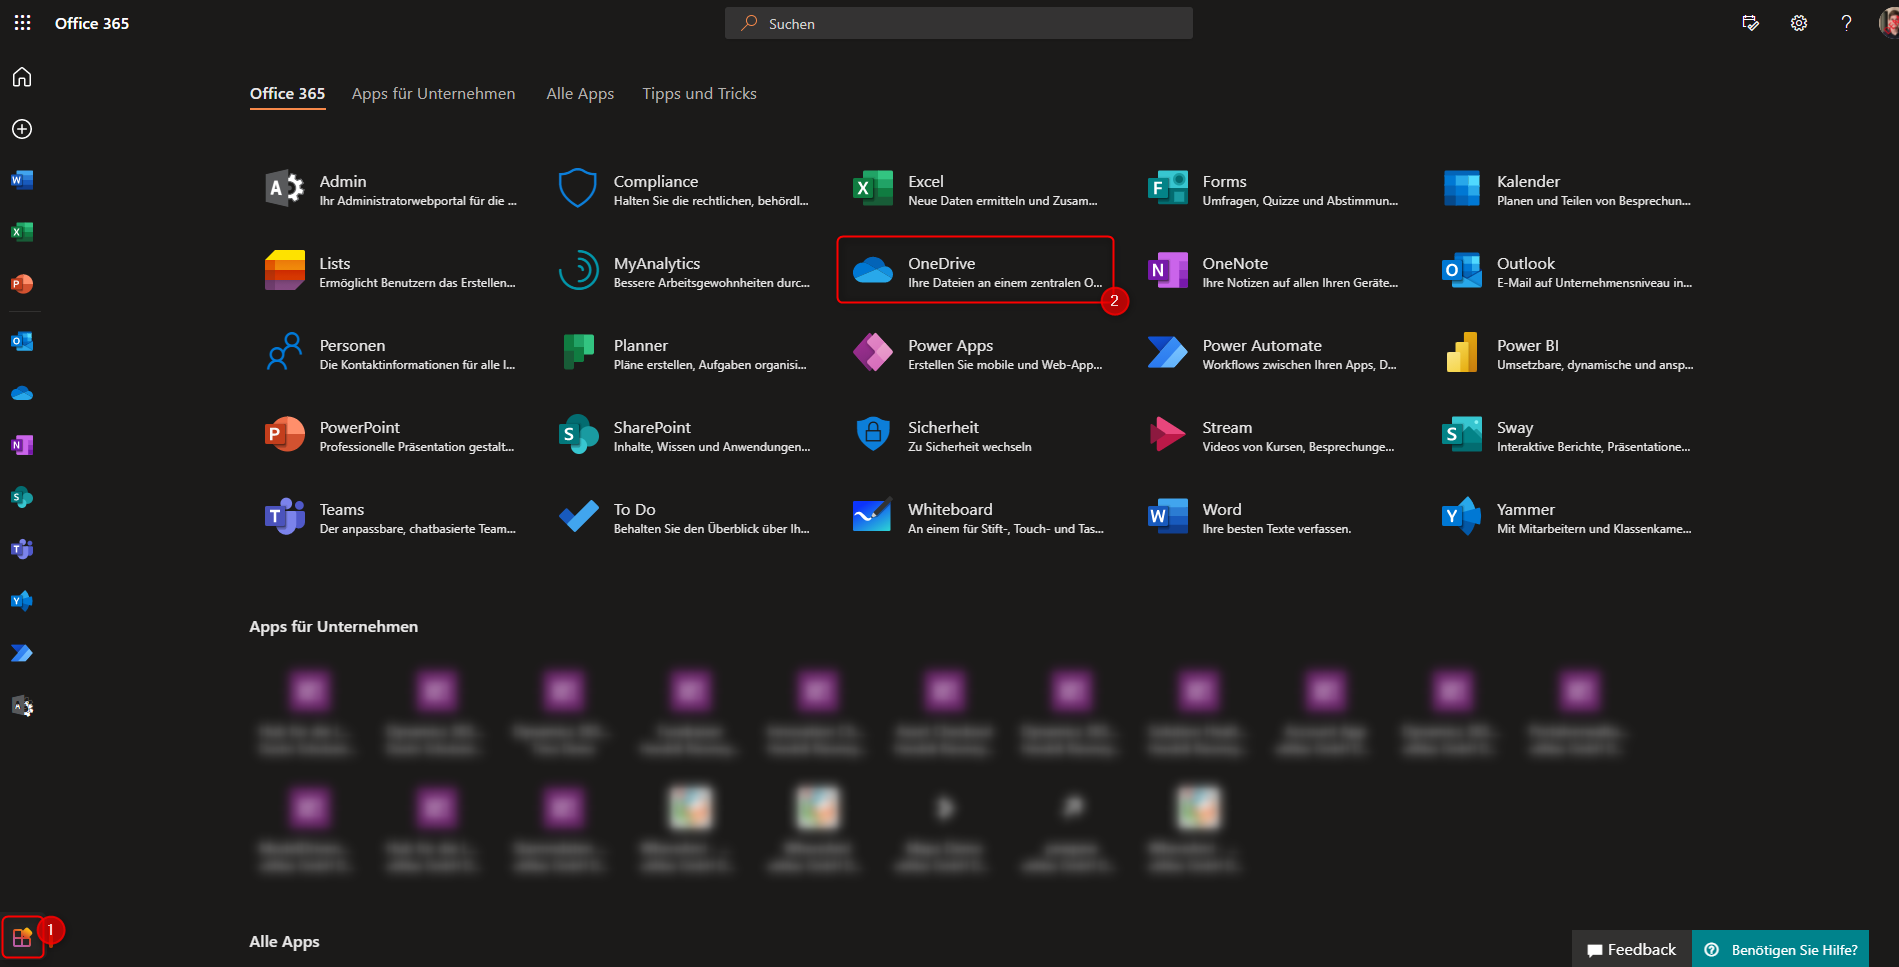Open Teams from the left sidebar
This screenshot has width=1899, height=967.
[x=22, y=549]
